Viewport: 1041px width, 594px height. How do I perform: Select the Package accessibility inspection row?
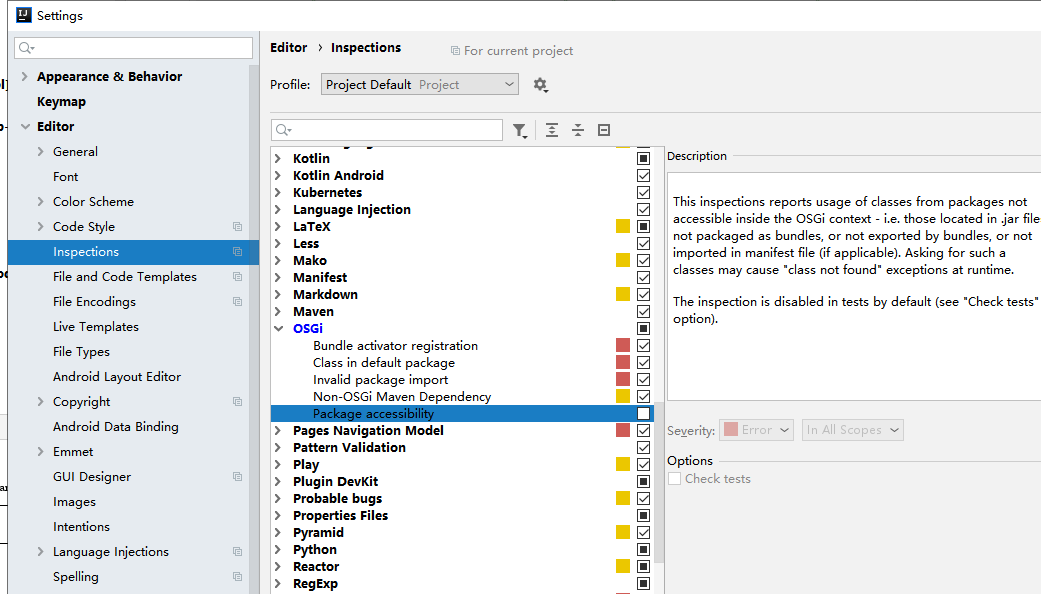coord(462,413)
